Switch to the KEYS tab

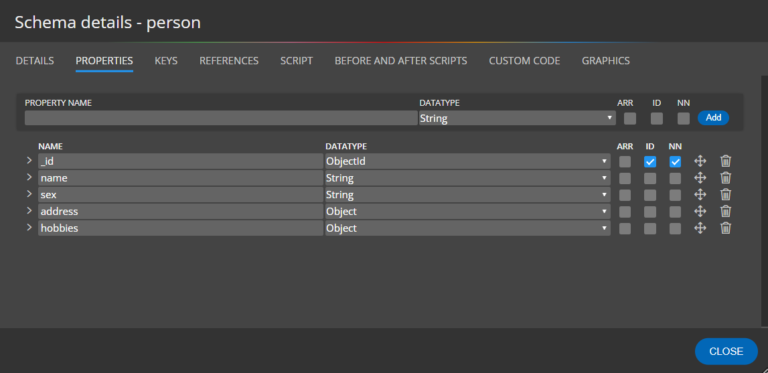166,61
